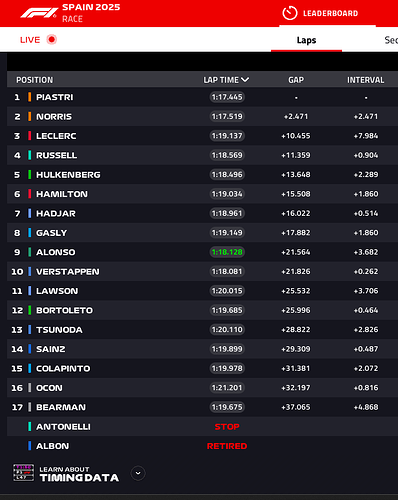Image resolution: width=398 pixels, height=500 pixels.
Task: Click the Gap column header
Action: [x=296, y=80]
